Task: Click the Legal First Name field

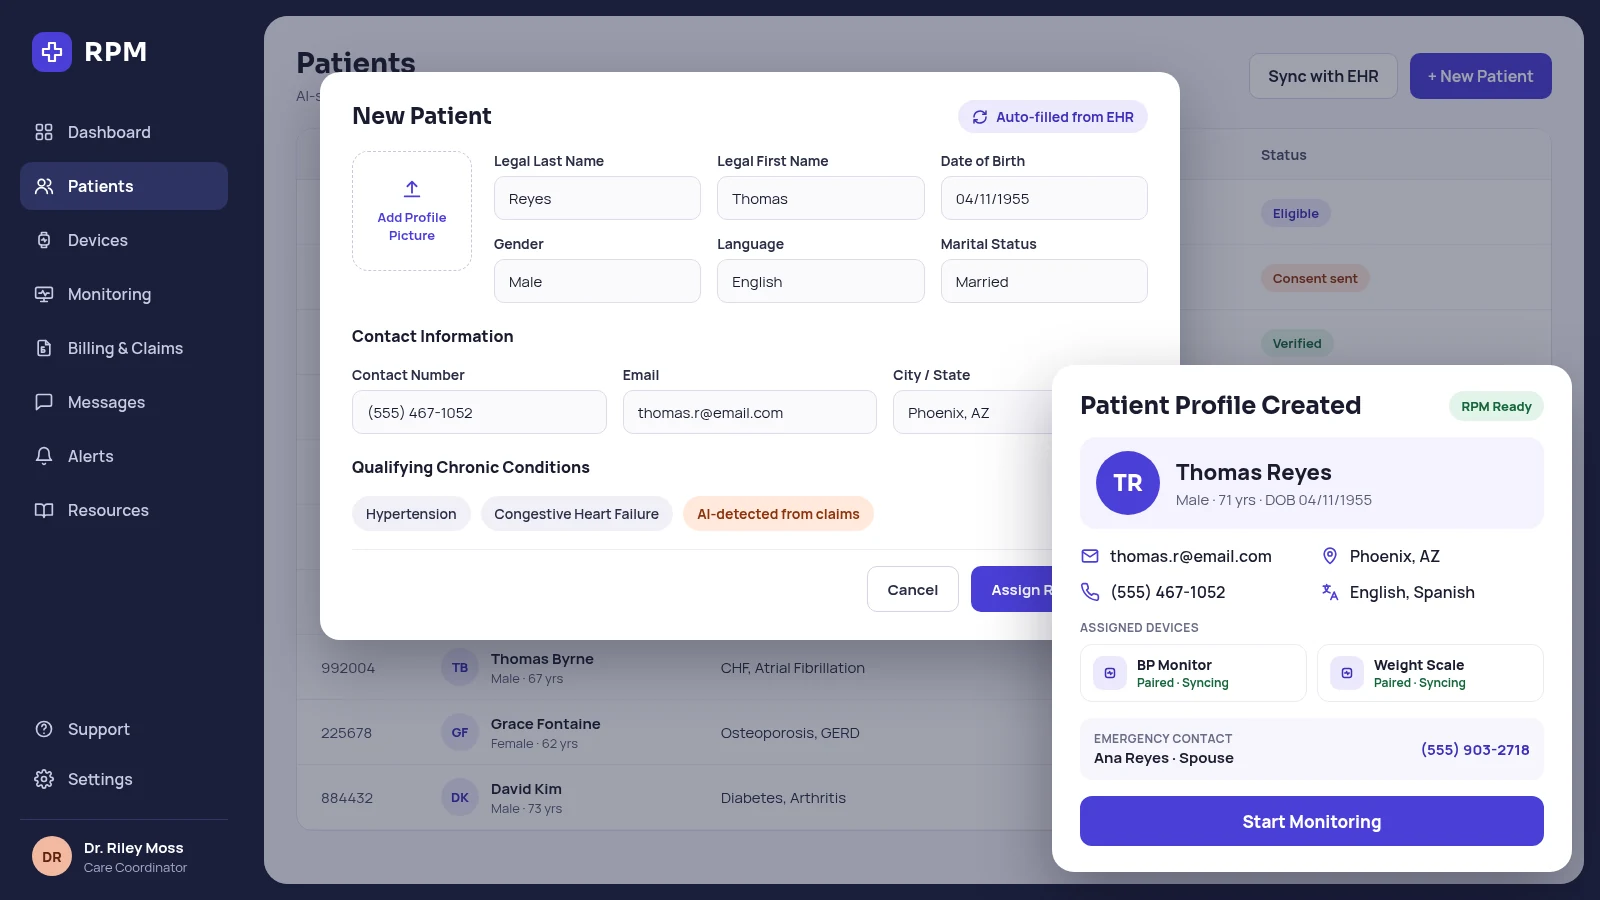Action: pyautogui.click(x=821, y=198)
